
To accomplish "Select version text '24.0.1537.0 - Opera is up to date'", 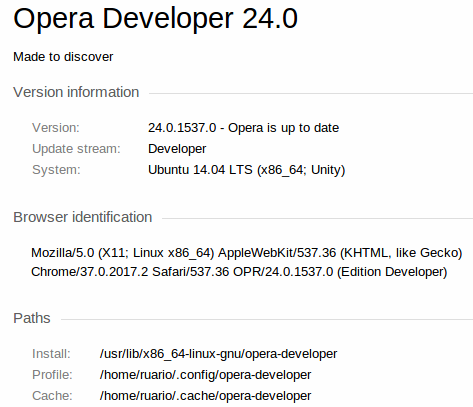I will 243,128.
